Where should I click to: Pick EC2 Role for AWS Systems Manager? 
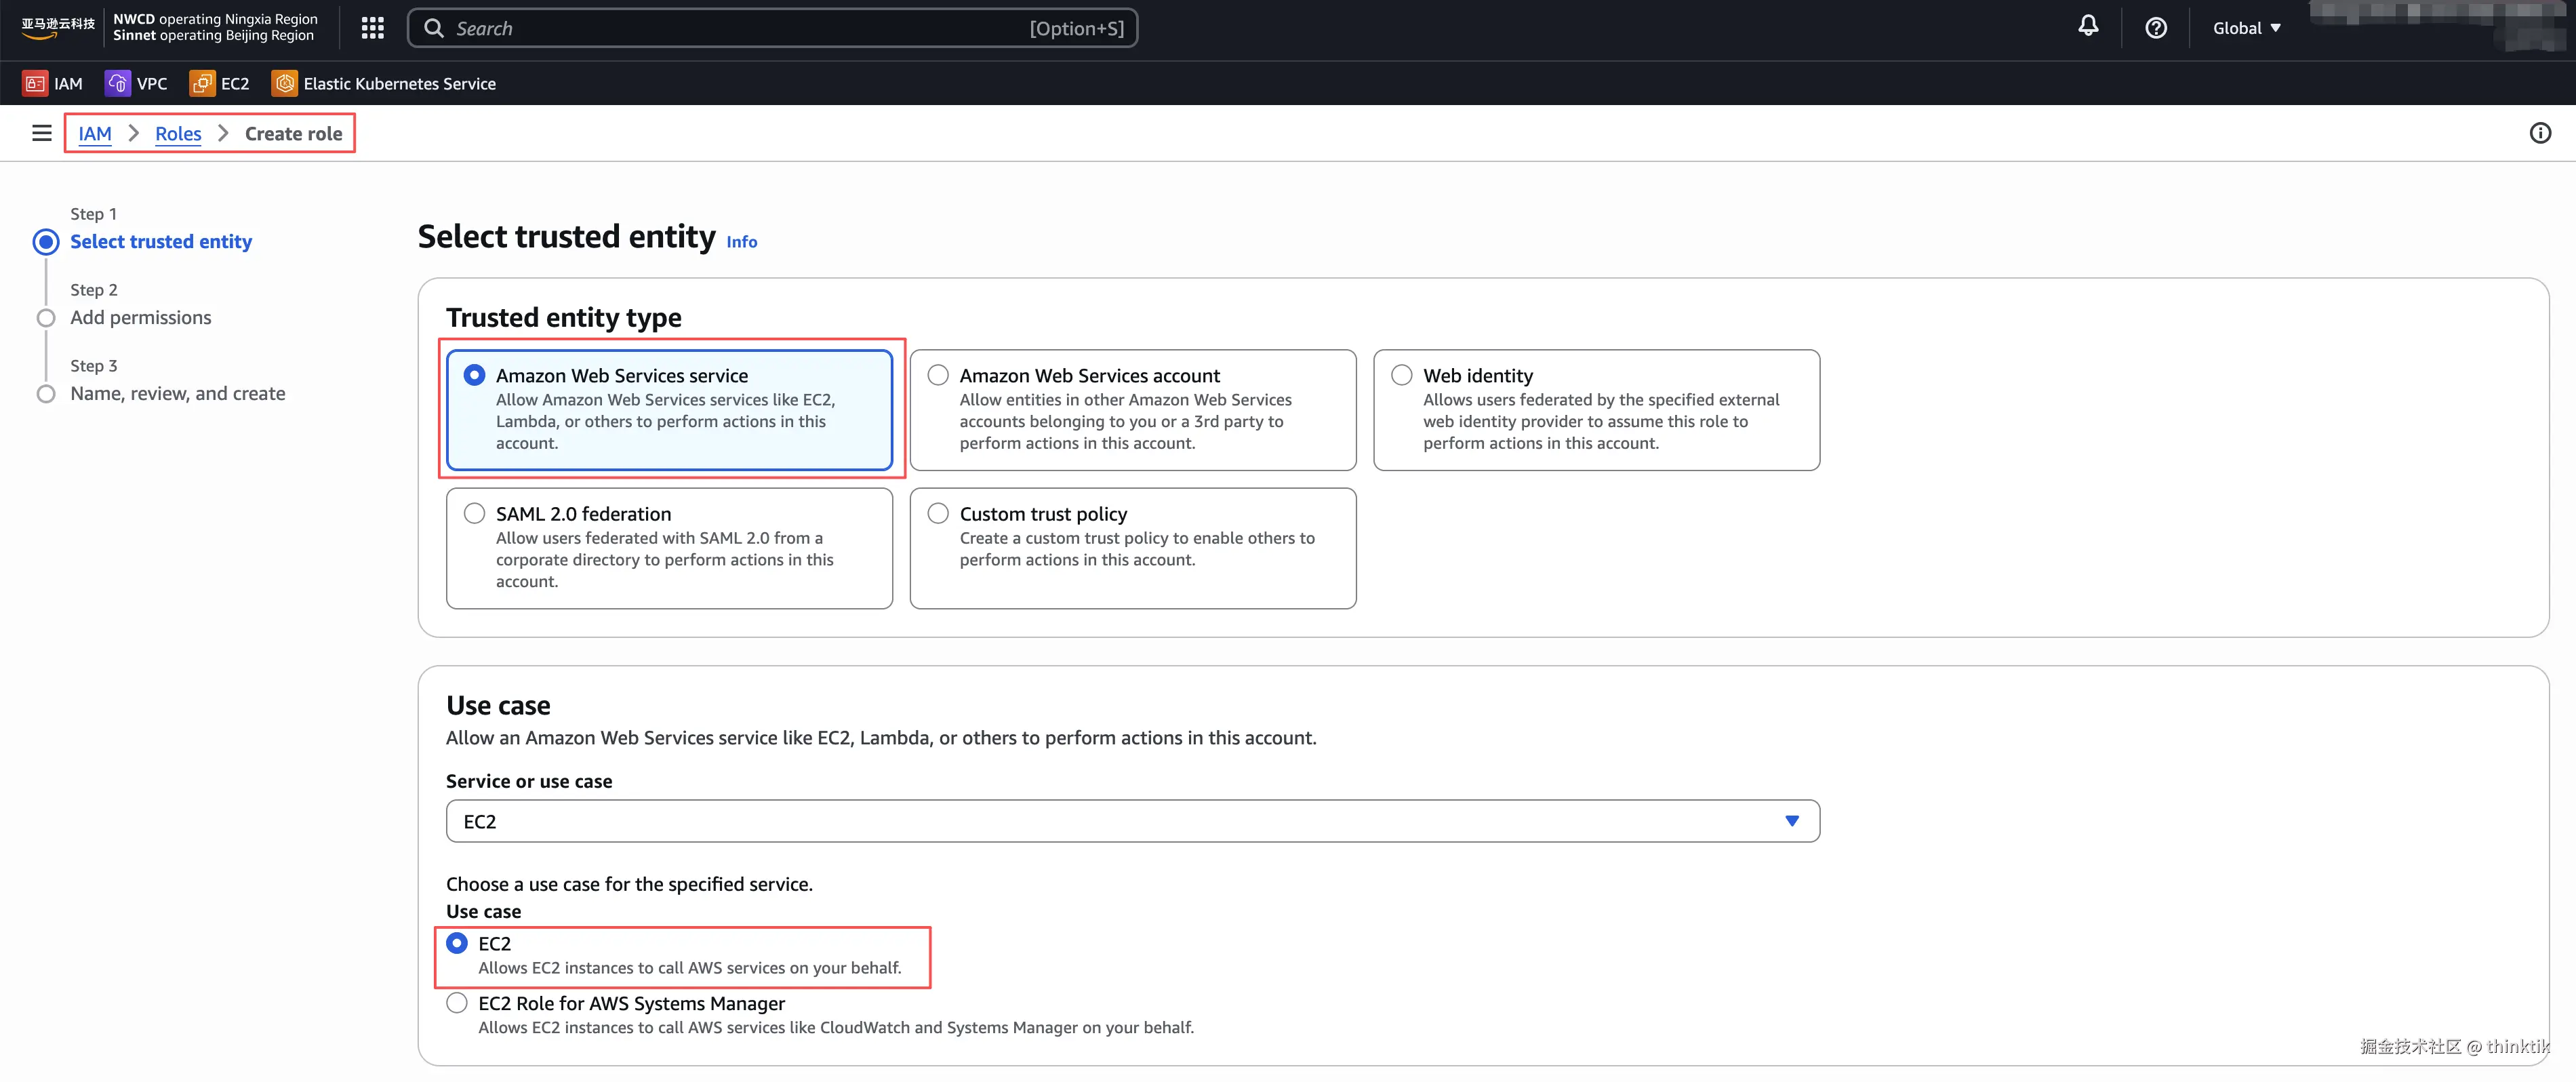[457, 1003]
